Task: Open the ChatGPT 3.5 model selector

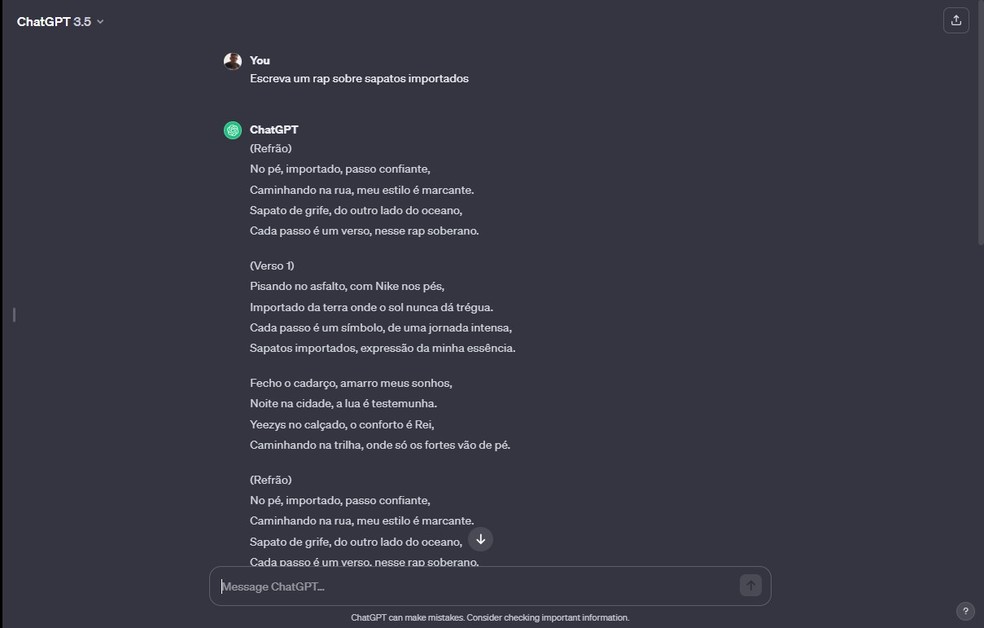Action: tap(60, 21)
